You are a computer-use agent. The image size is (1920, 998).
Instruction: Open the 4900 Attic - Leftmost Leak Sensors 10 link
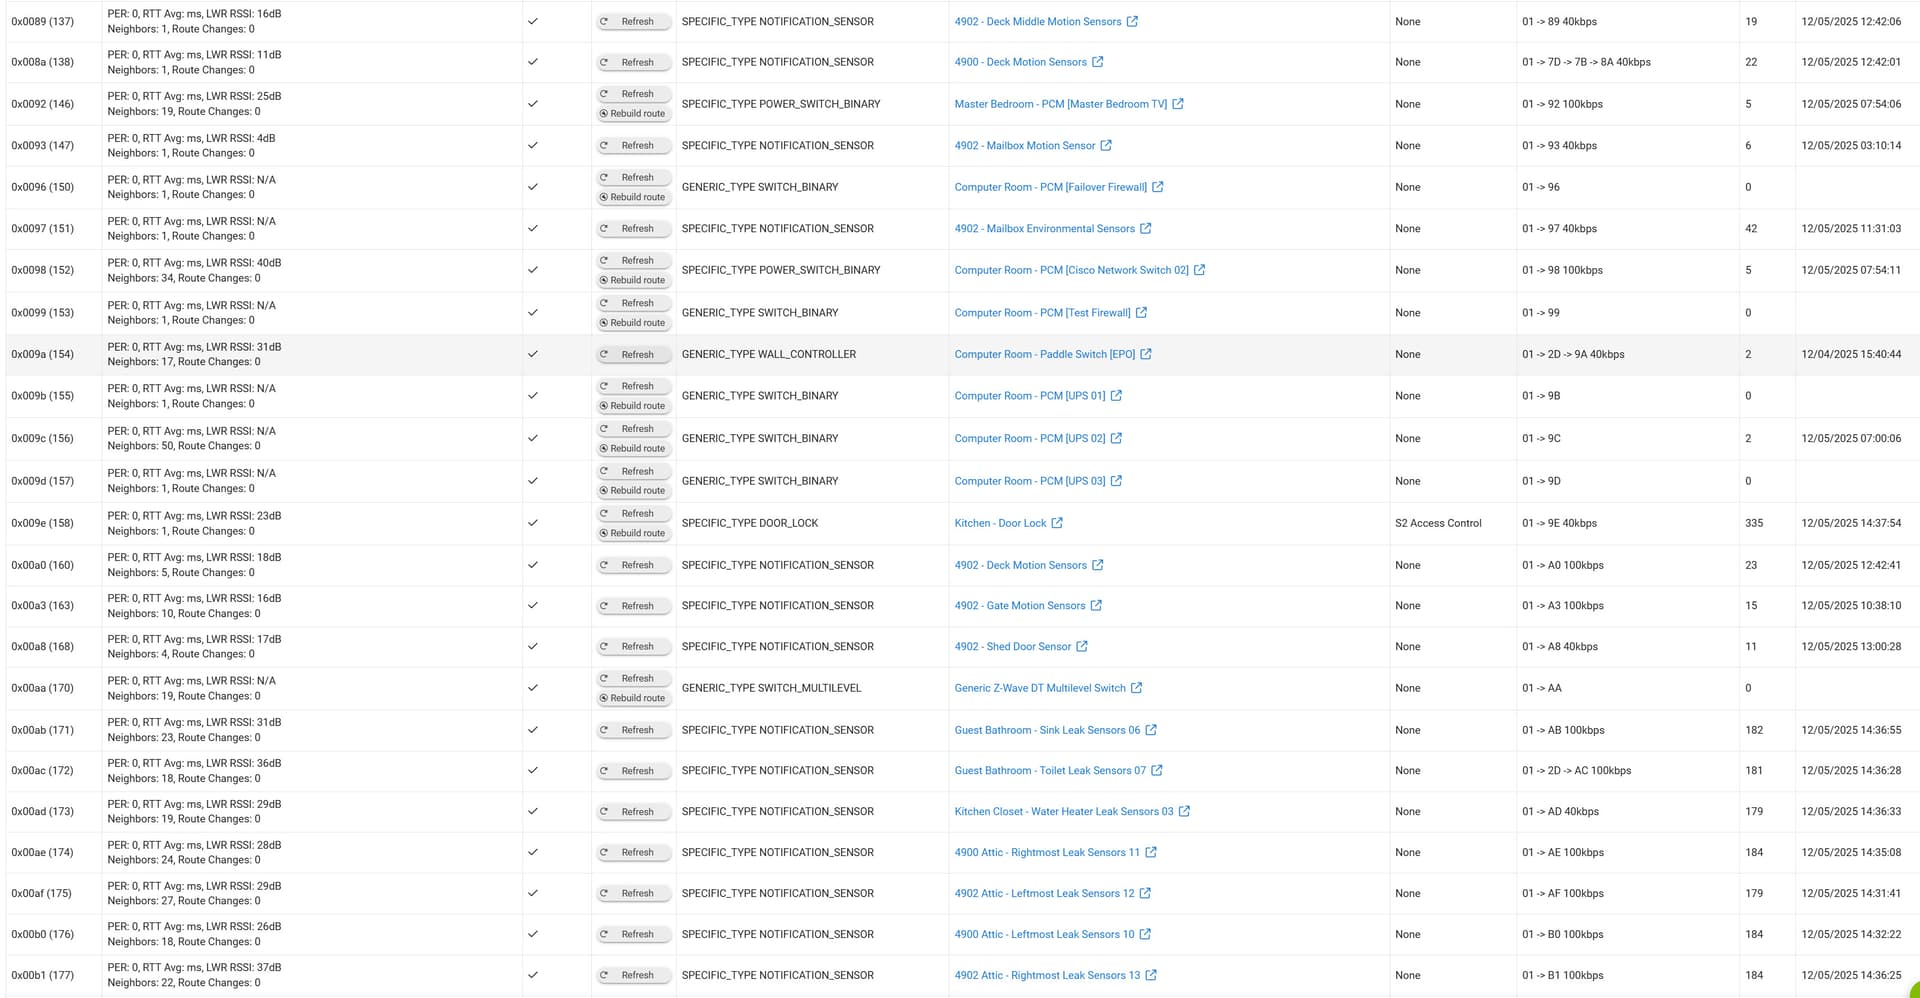pos(1044,934)
